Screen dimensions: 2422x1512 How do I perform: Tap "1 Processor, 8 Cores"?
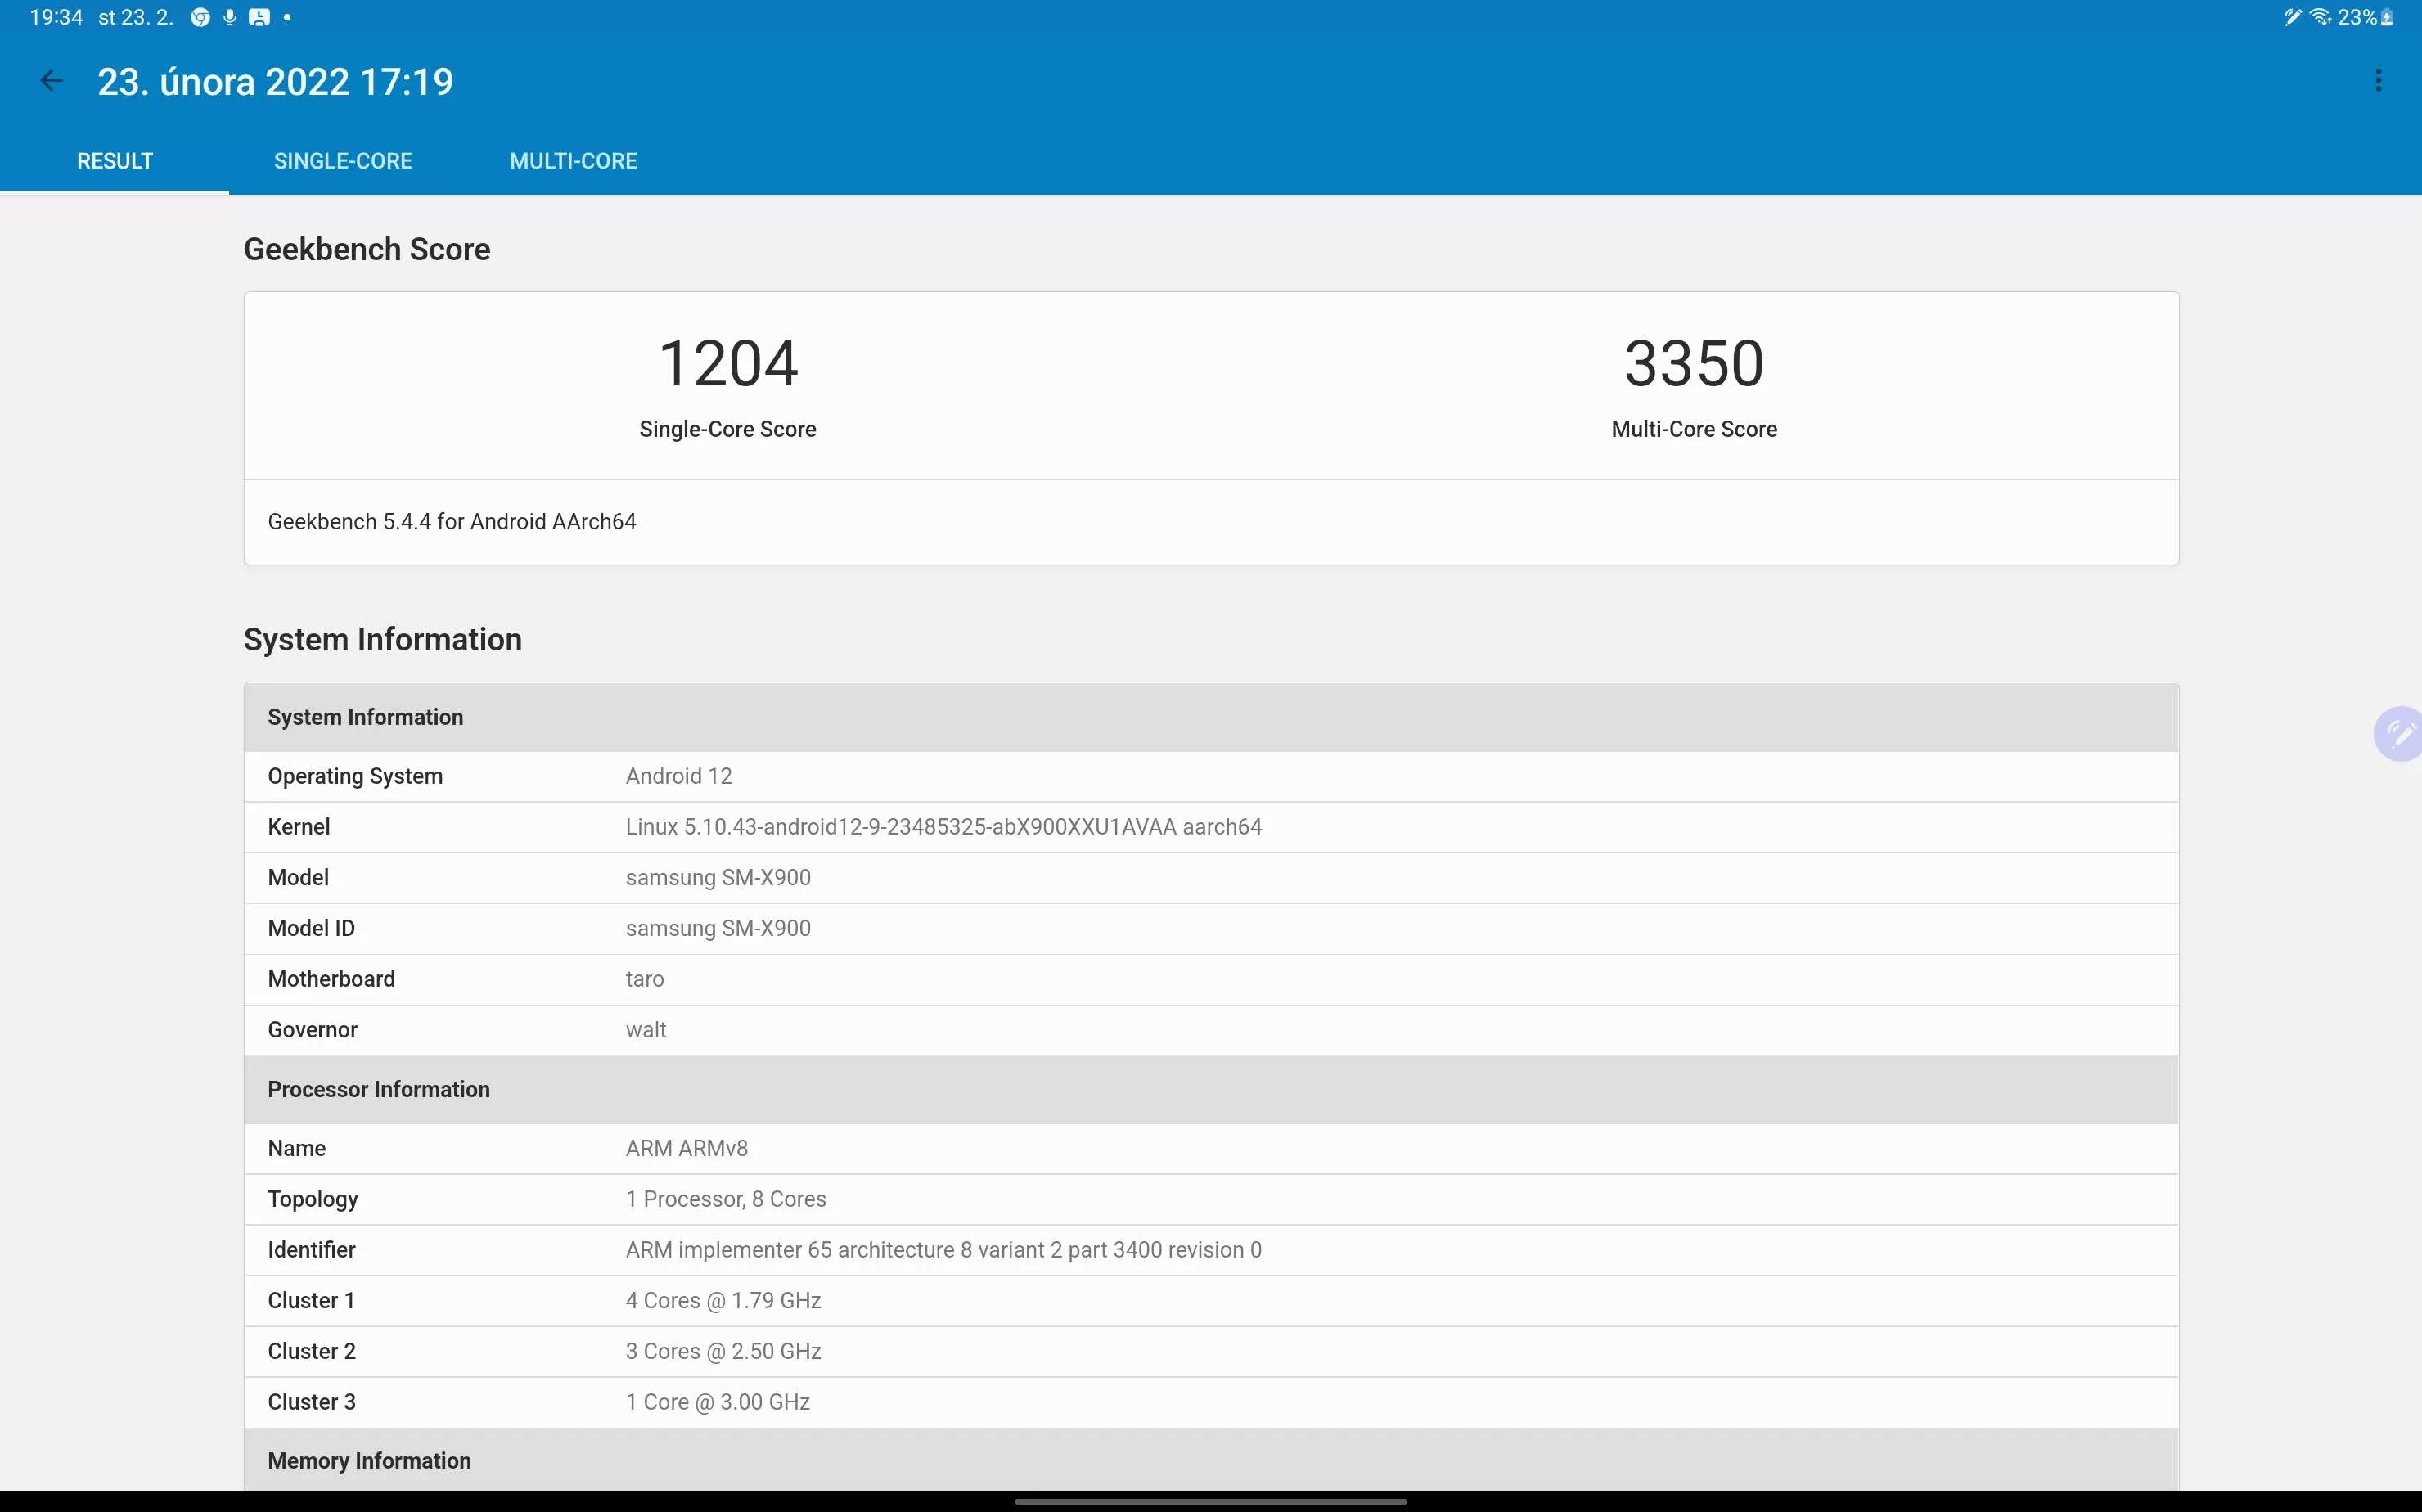click(x=726, y=1199)
